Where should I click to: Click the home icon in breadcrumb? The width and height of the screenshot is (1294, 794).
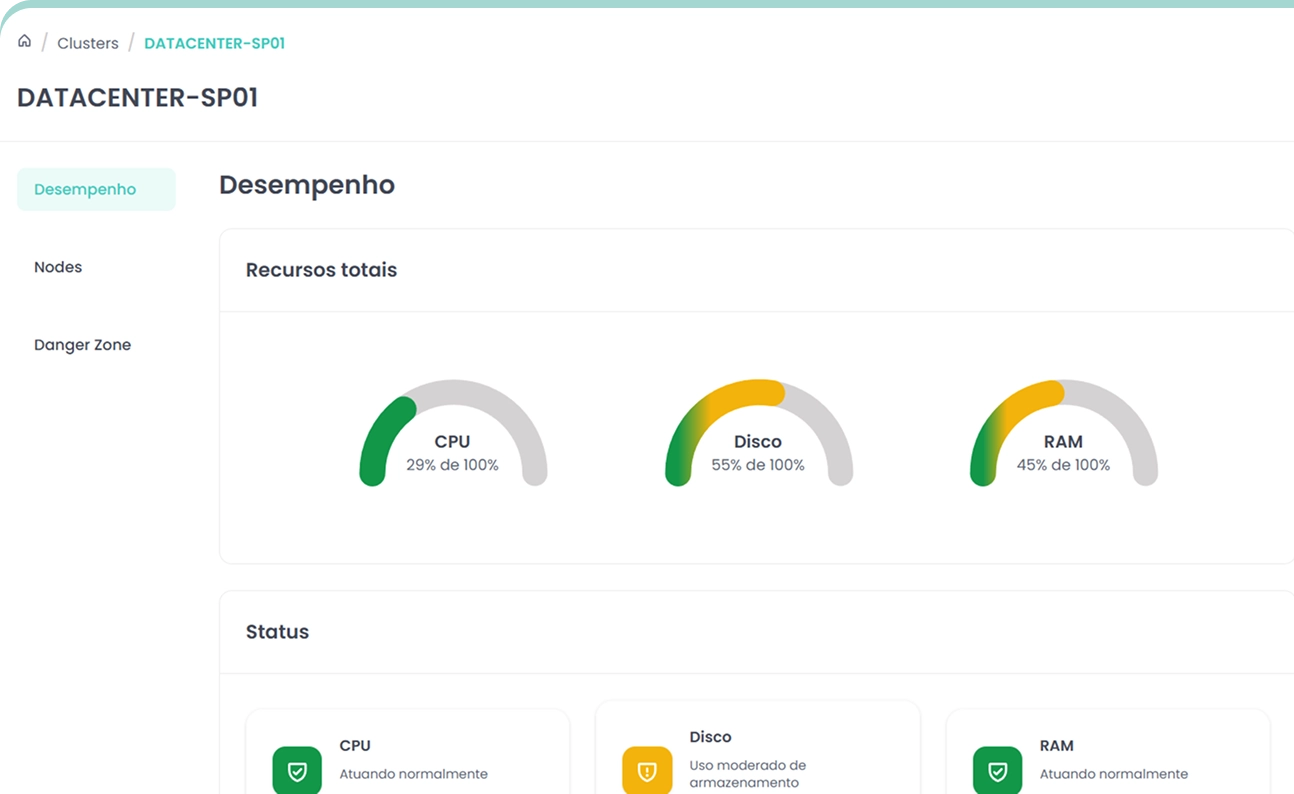25,42
